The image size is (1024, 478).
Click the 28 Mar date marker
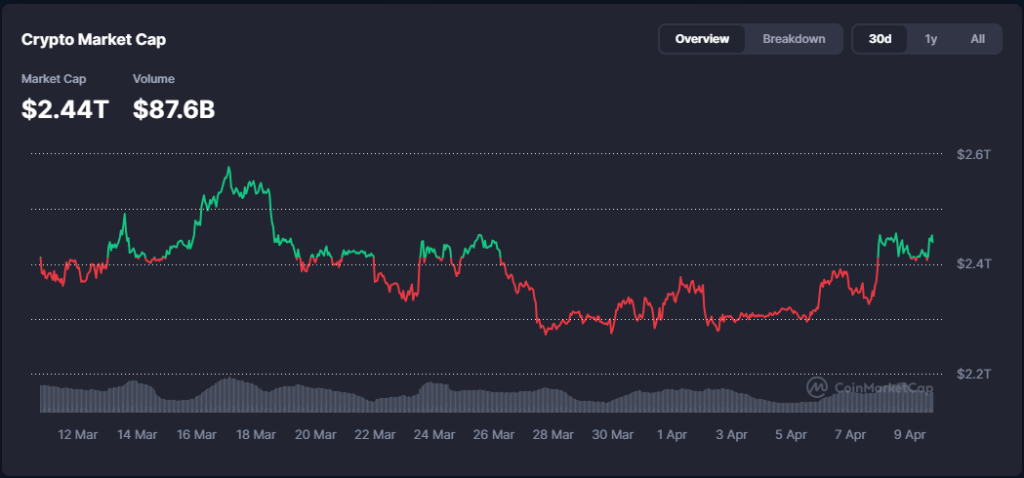(553, 435)
